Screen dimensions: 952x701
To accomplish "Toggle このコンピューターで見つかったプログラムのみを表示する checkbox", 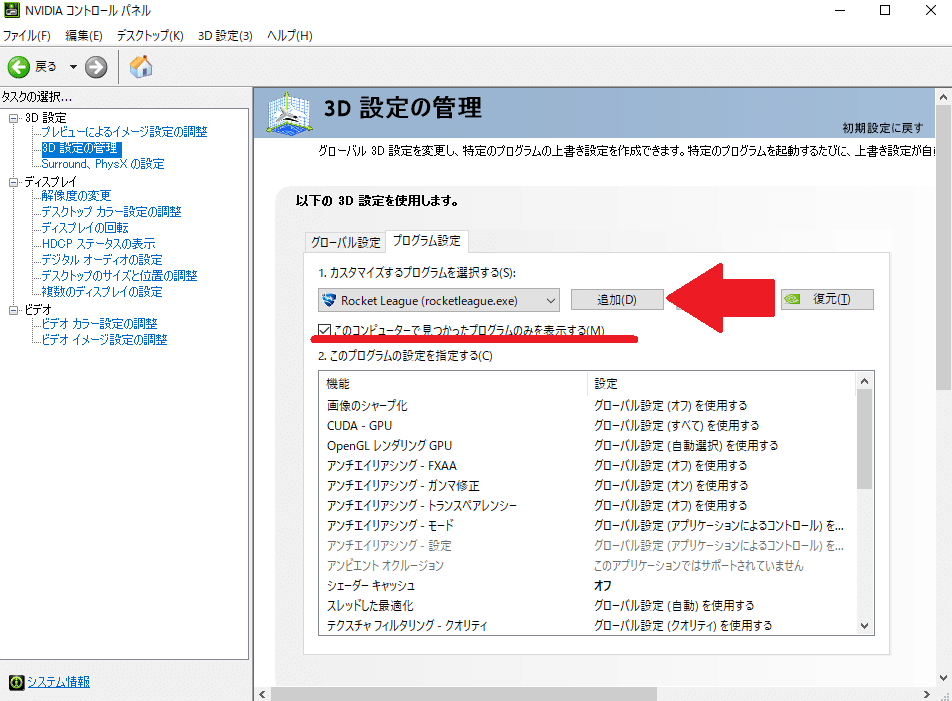I will coord(324,331).
